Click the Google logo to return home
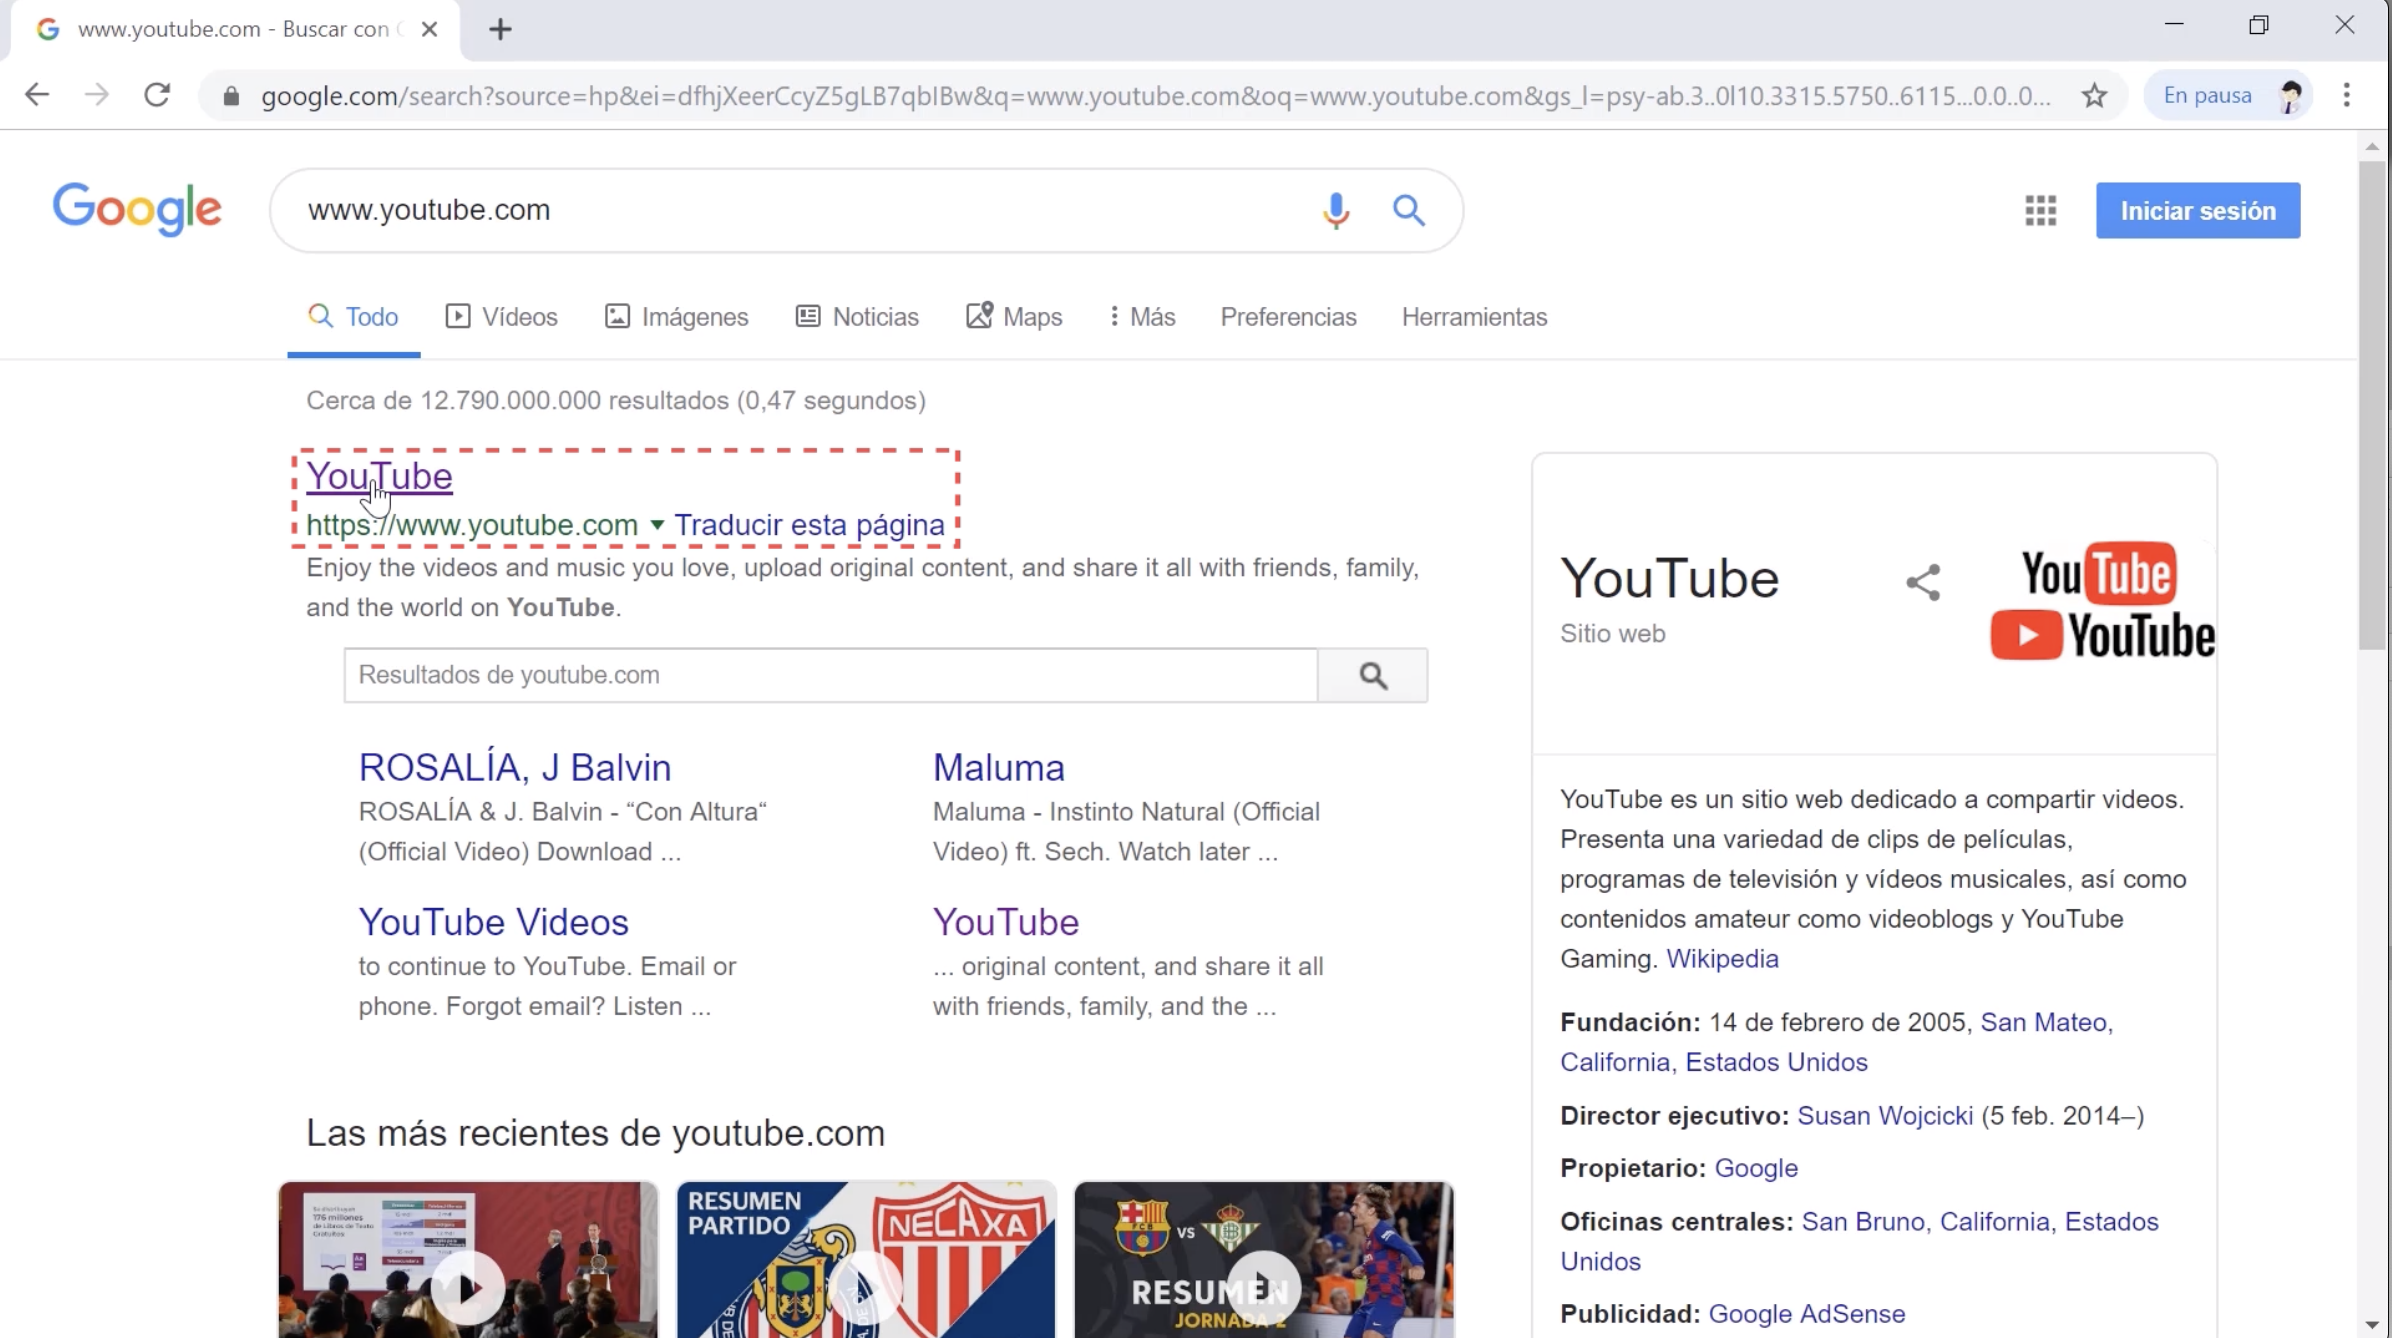The width and height of the screenshot is (2392, 1338). [137, 209]
